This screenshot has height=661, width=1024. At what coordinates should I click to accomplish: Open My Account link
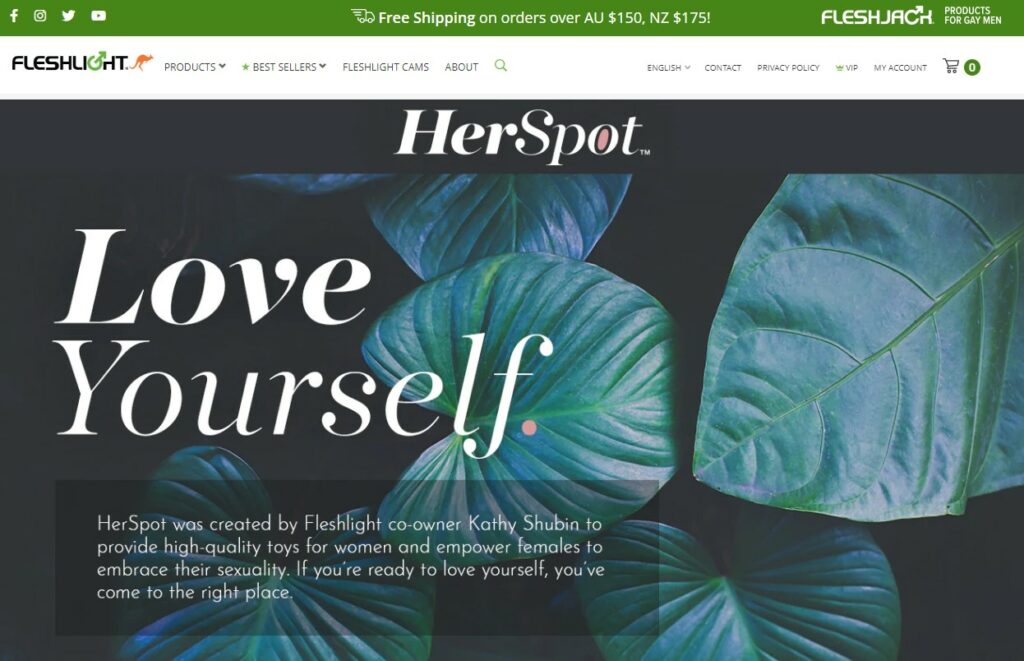[x=900, y=67]
